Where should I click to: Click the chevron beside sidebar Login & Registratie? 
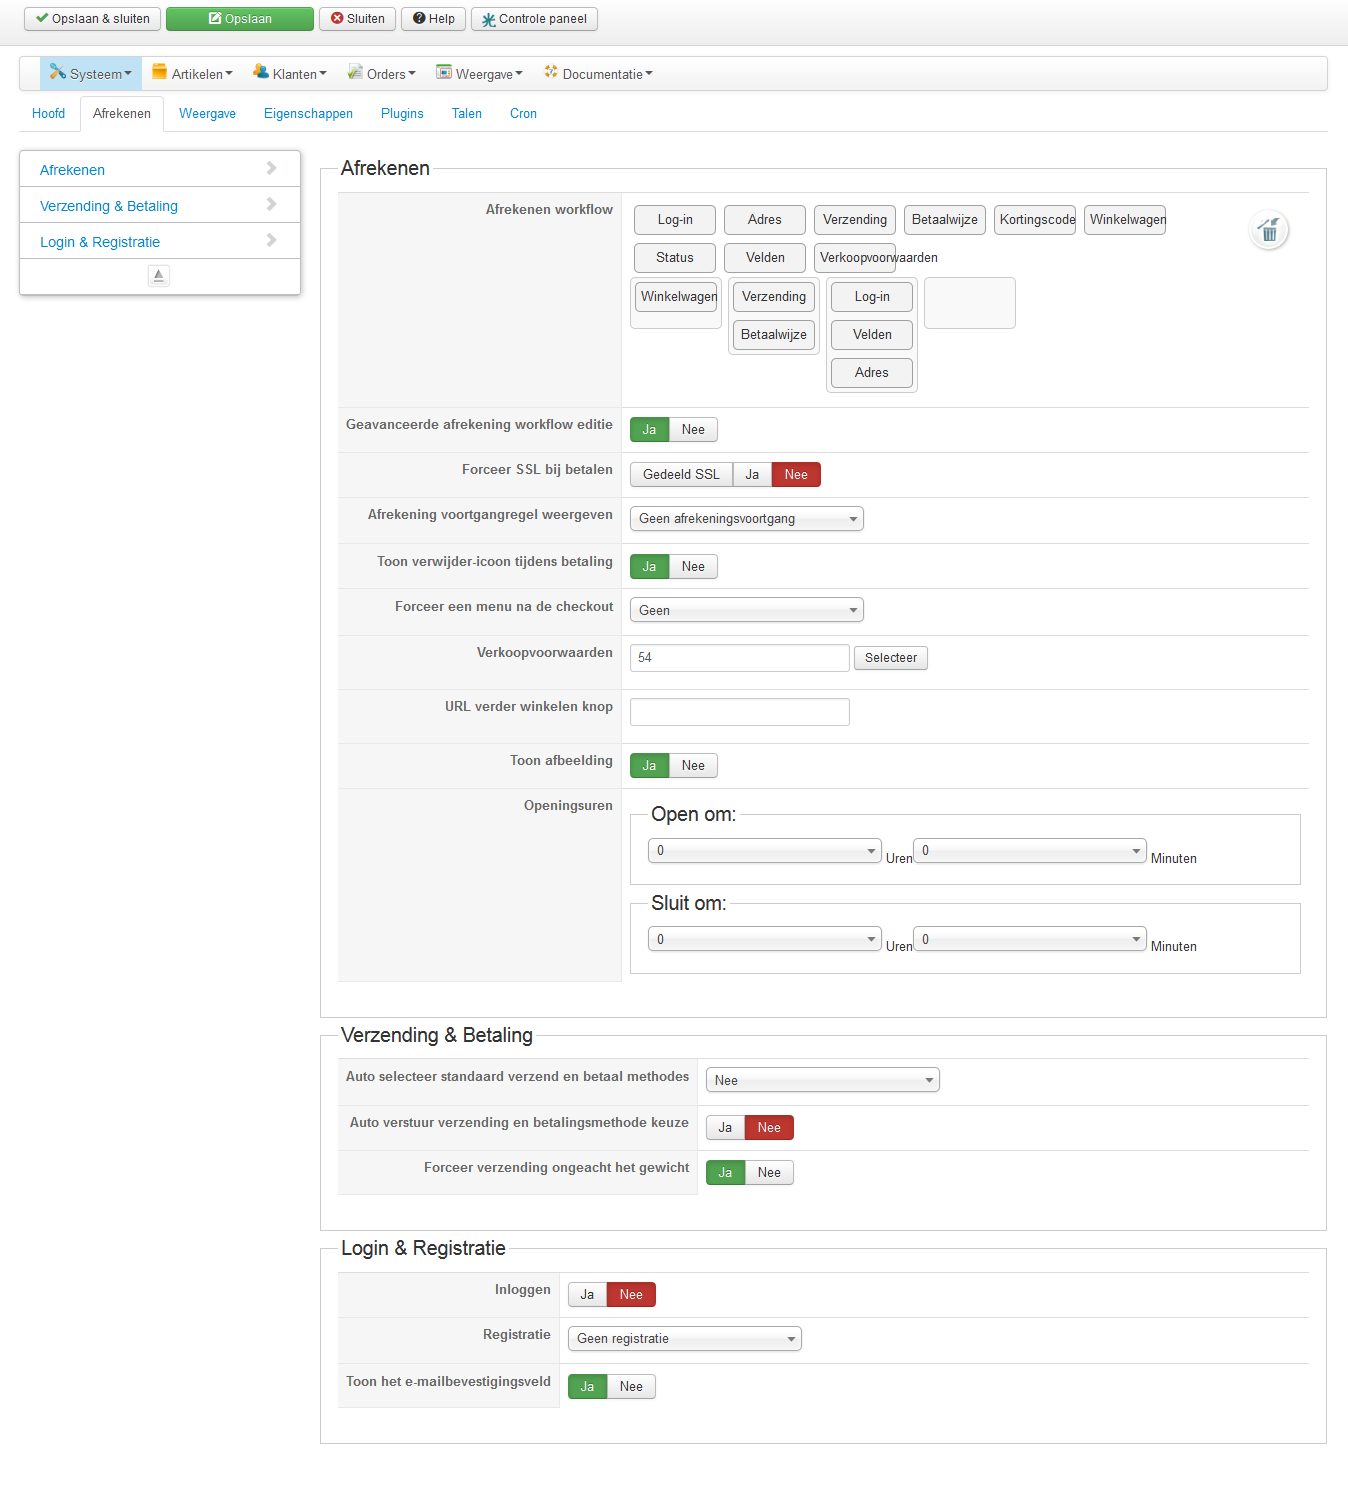click(271, 240)
